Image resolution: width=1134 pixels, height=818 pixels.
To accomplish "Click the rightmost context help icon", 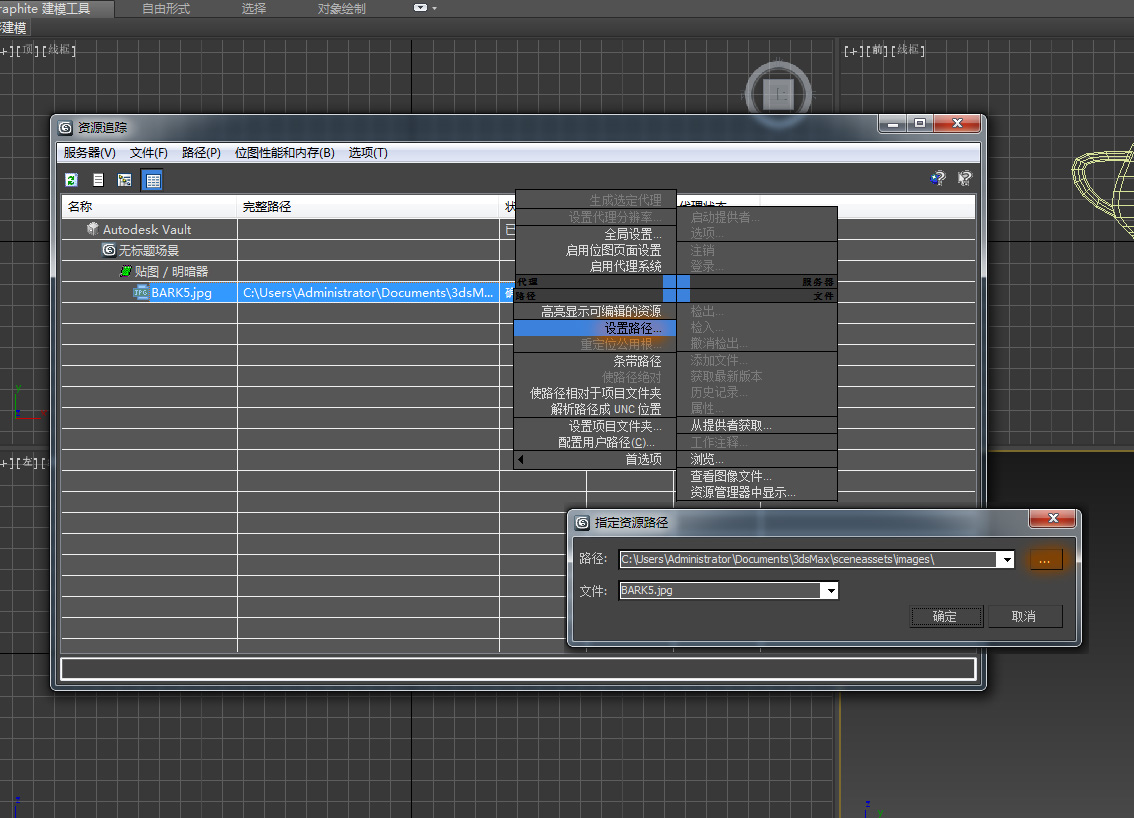I will point(964,178).
